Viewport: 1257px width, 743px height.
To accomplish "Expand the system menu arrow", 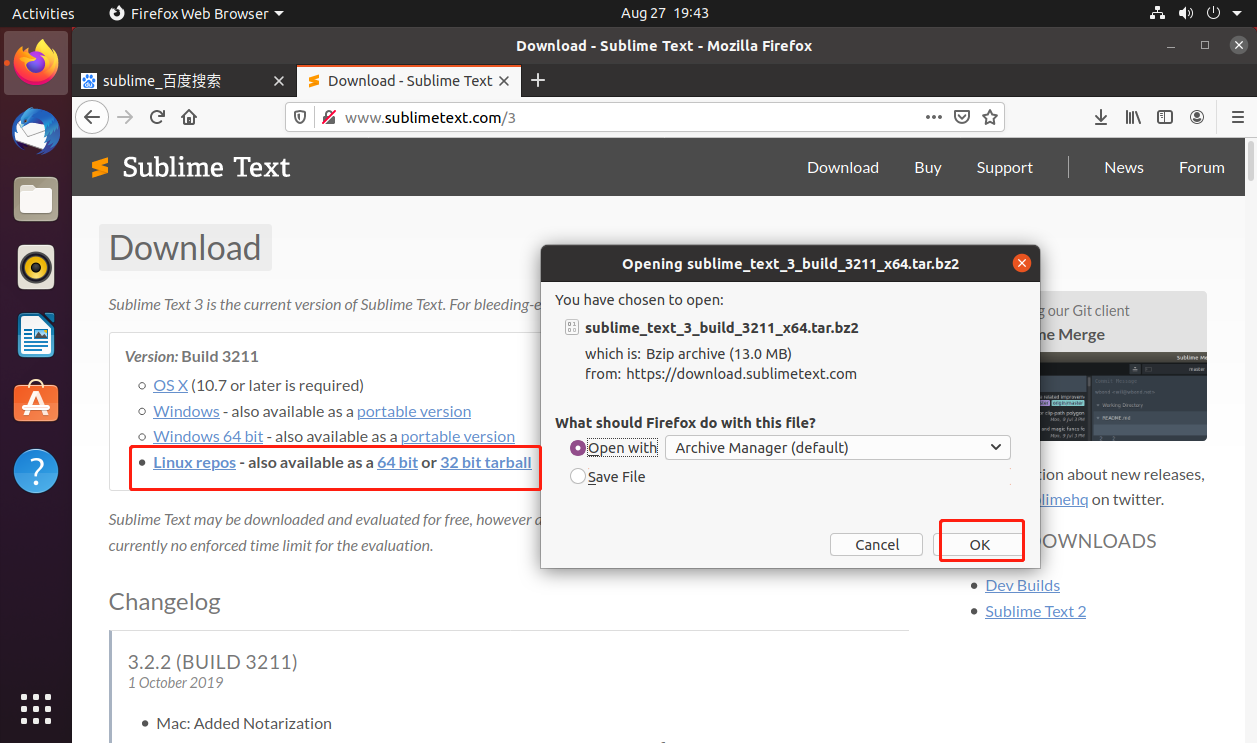I will tap(1237, 13).
